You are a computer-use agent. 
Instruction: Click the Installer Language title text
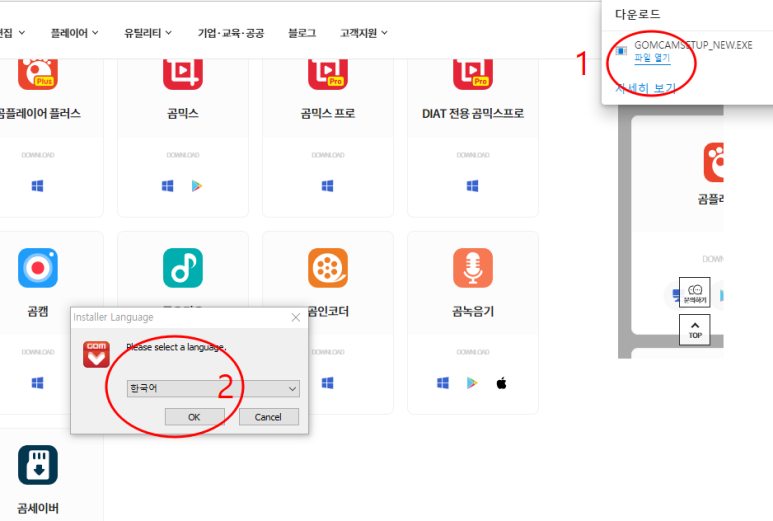pos(113,317)
